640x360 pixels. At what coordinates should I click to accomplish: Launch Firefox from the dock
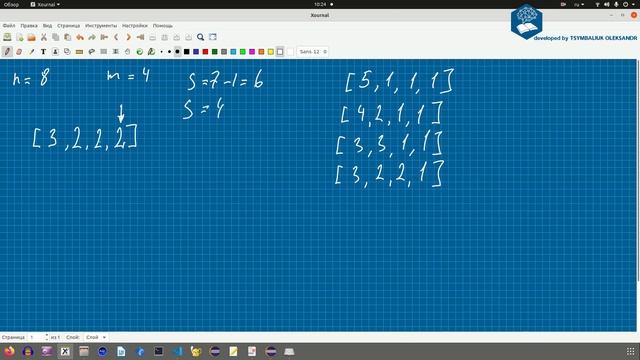click(9, 351)
